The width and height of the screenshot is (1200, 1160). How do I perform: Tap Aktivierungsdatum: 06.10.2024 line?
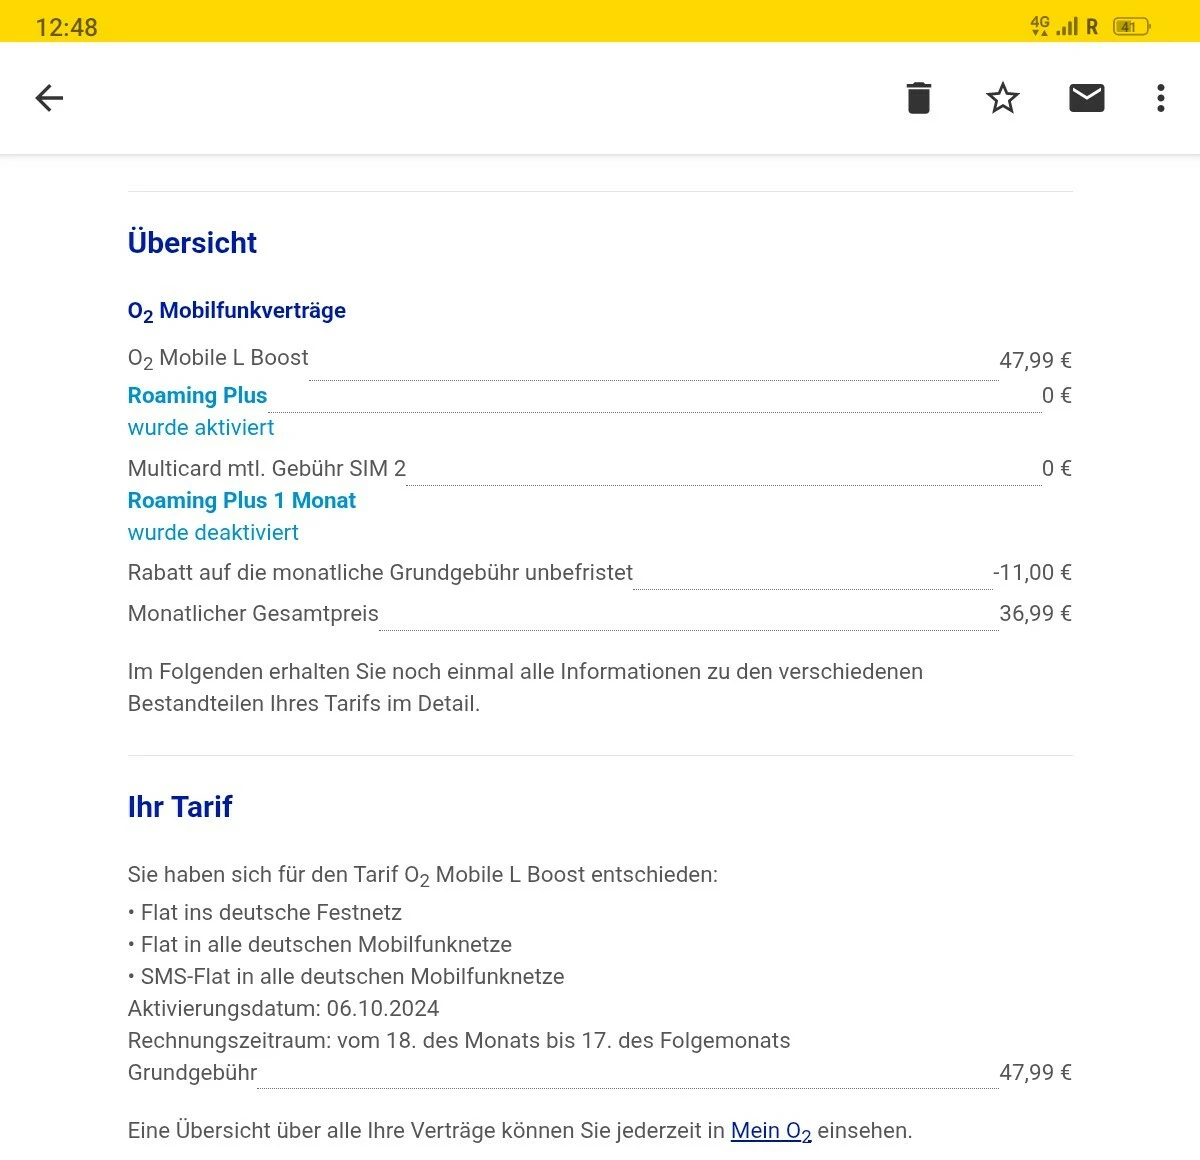coord(283,1008)
